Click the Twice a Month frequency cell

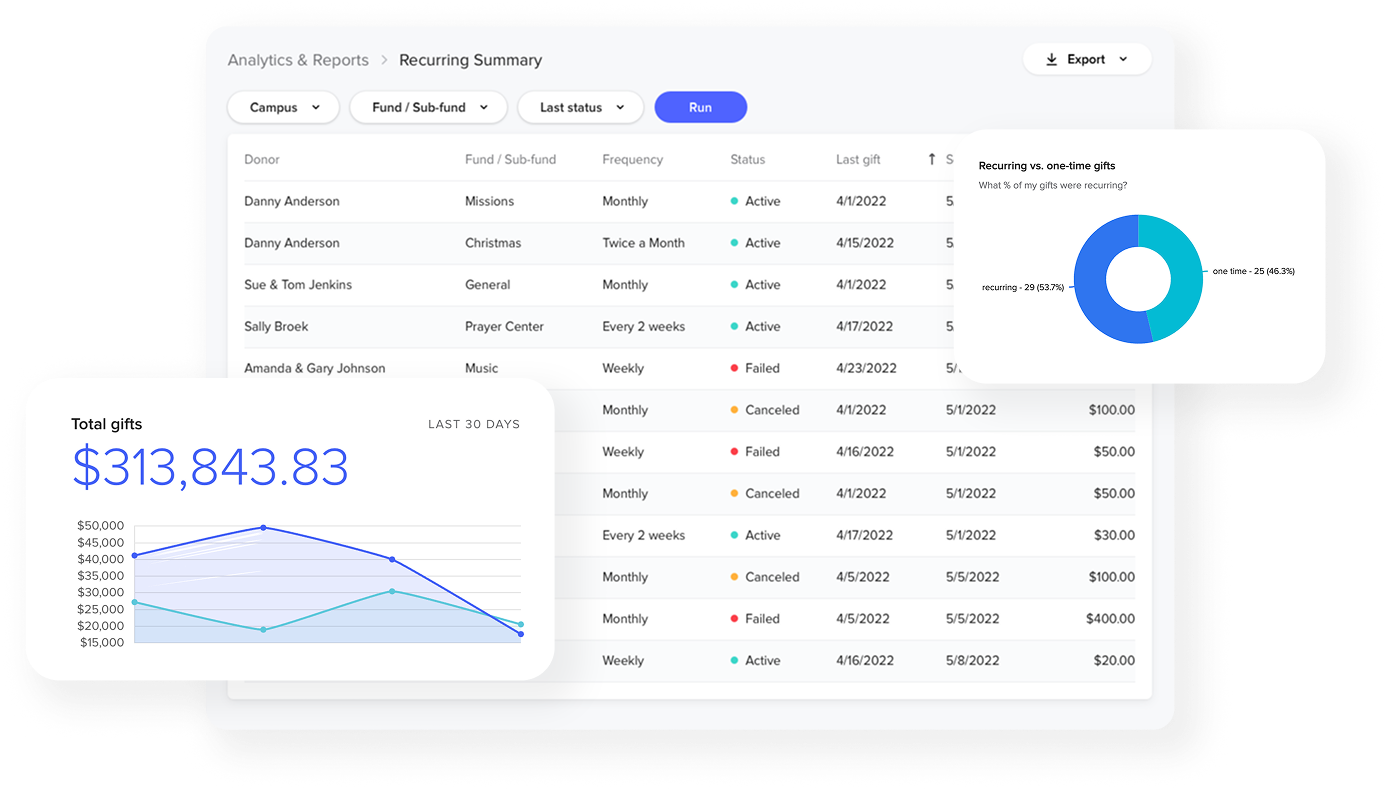[x=644, y=244]
